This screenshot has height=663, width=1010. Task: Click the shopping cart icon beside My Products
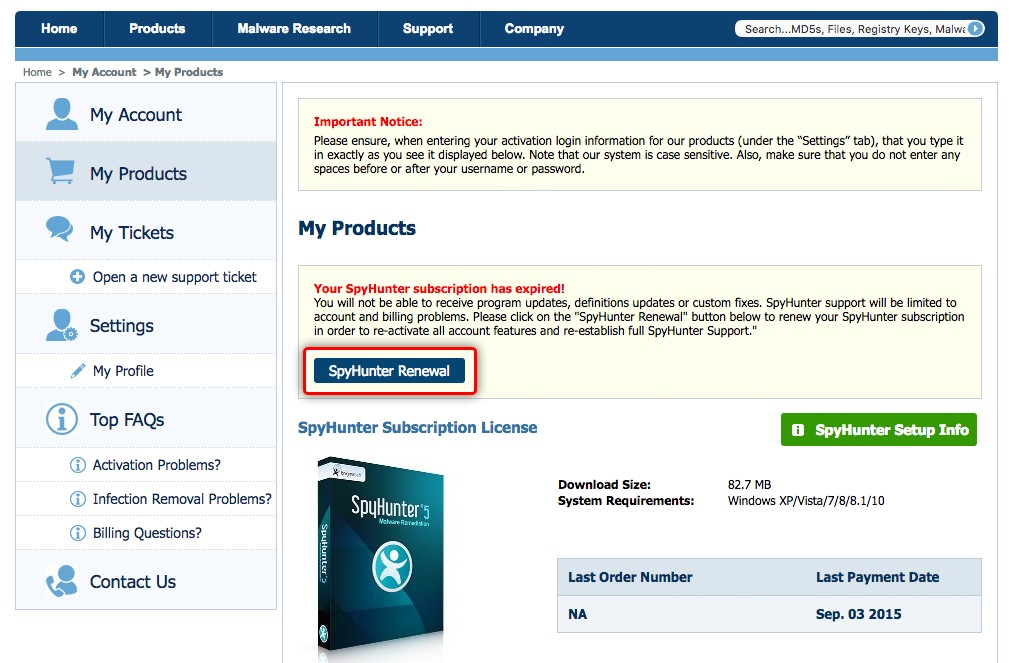click(61, 172)
